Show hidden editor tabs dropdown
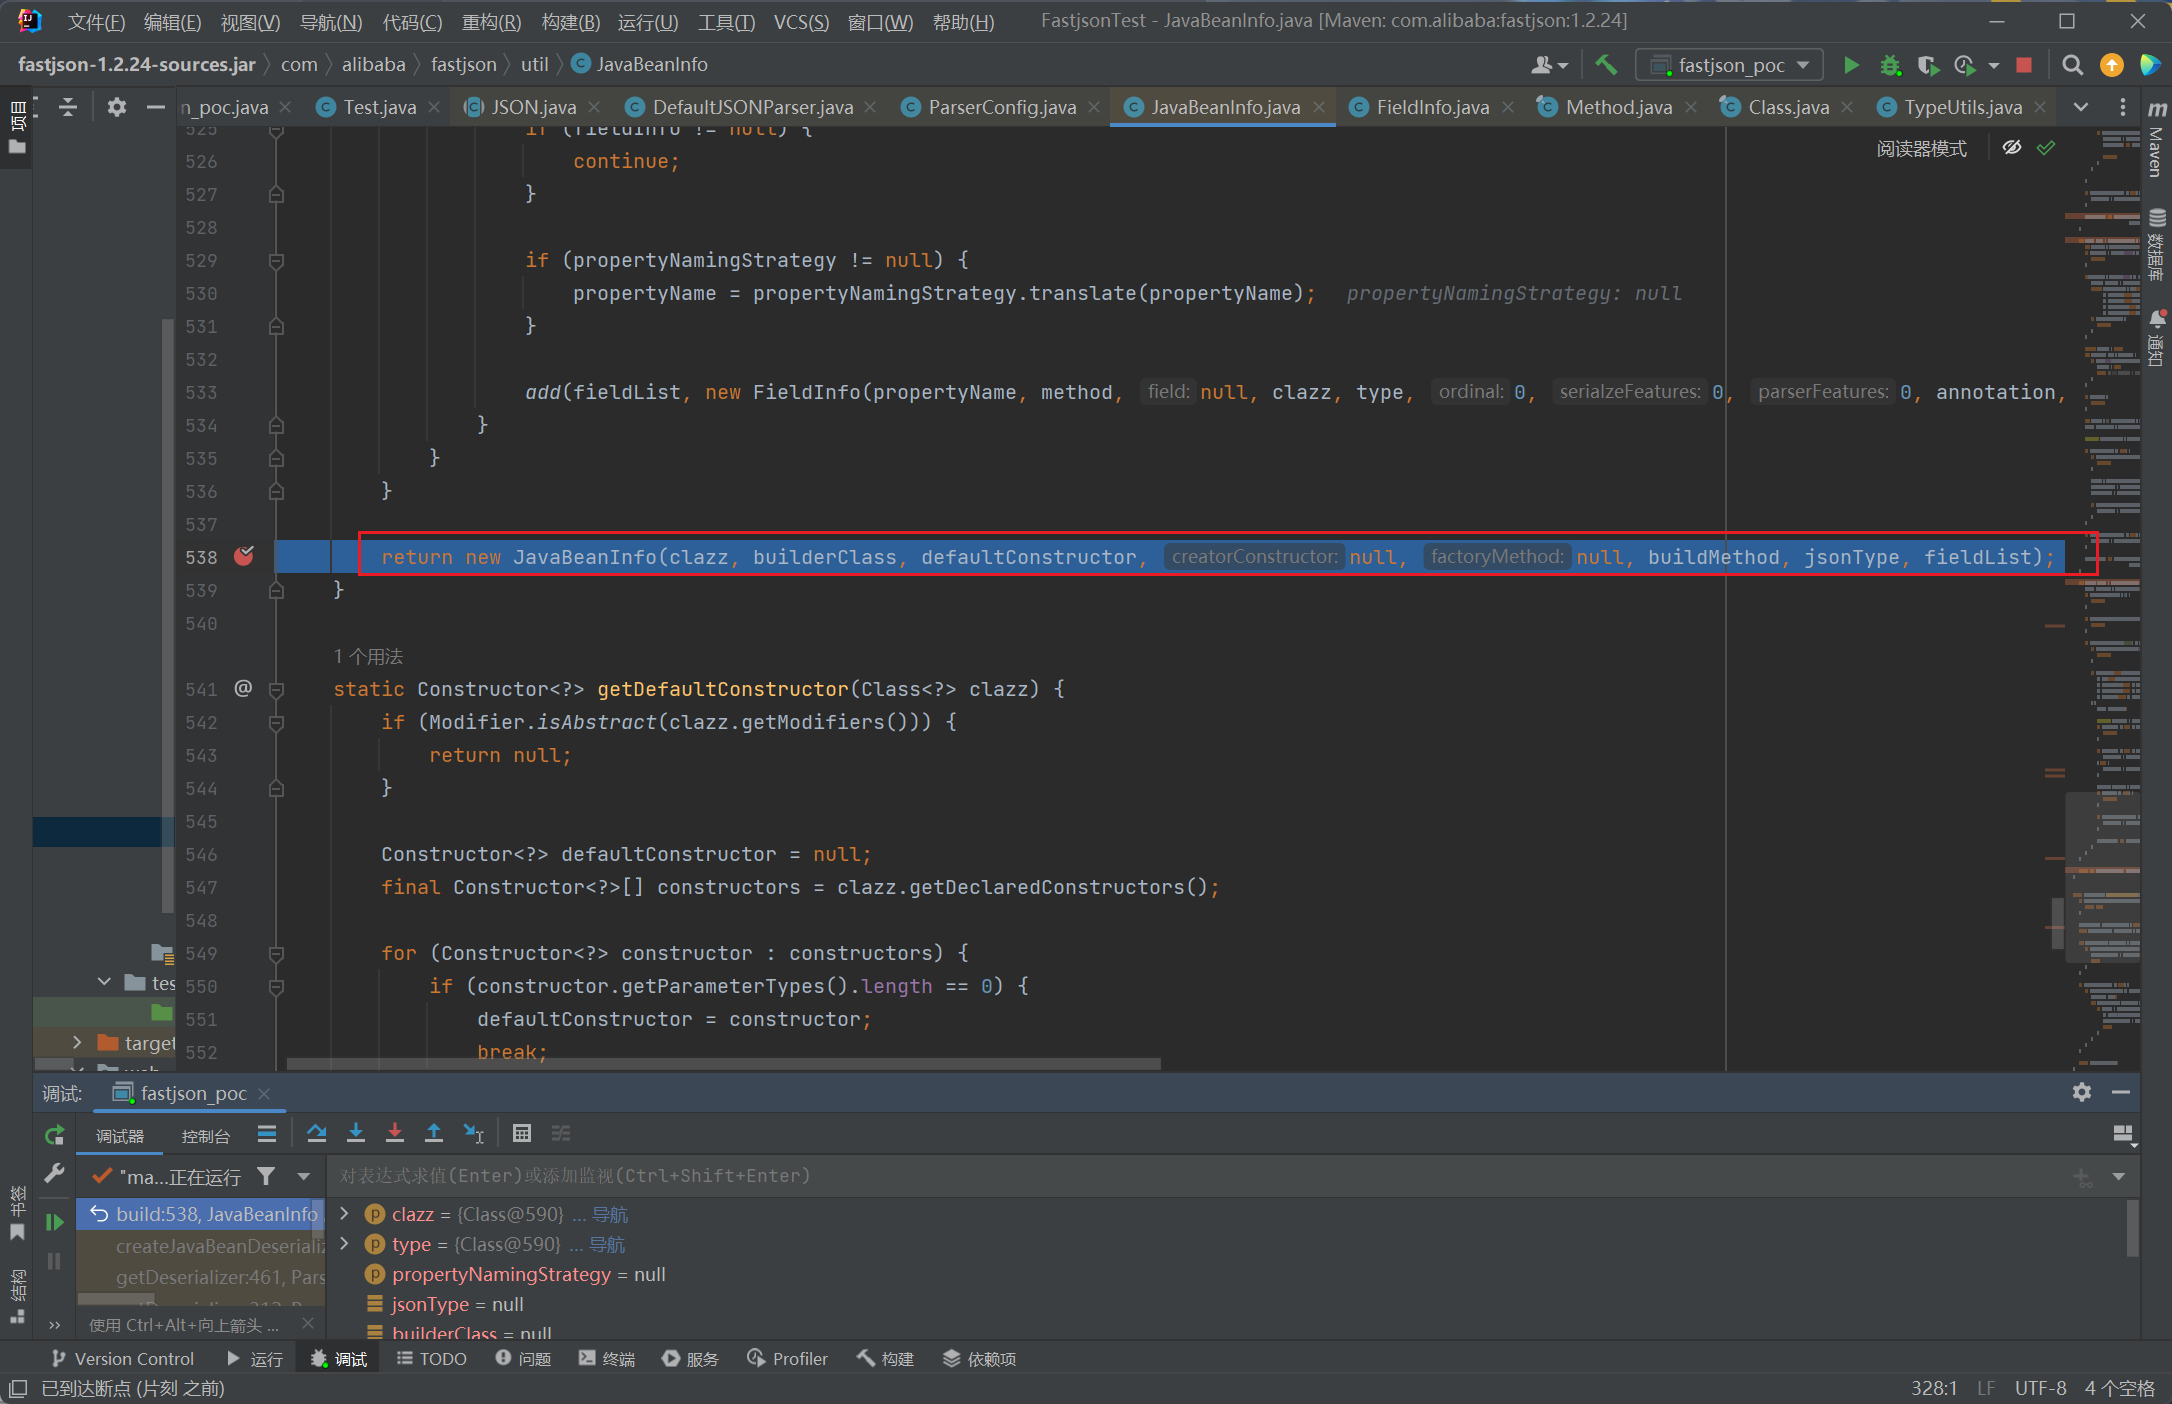Screen dimensions: 2172x1404 click(2080, 107)
